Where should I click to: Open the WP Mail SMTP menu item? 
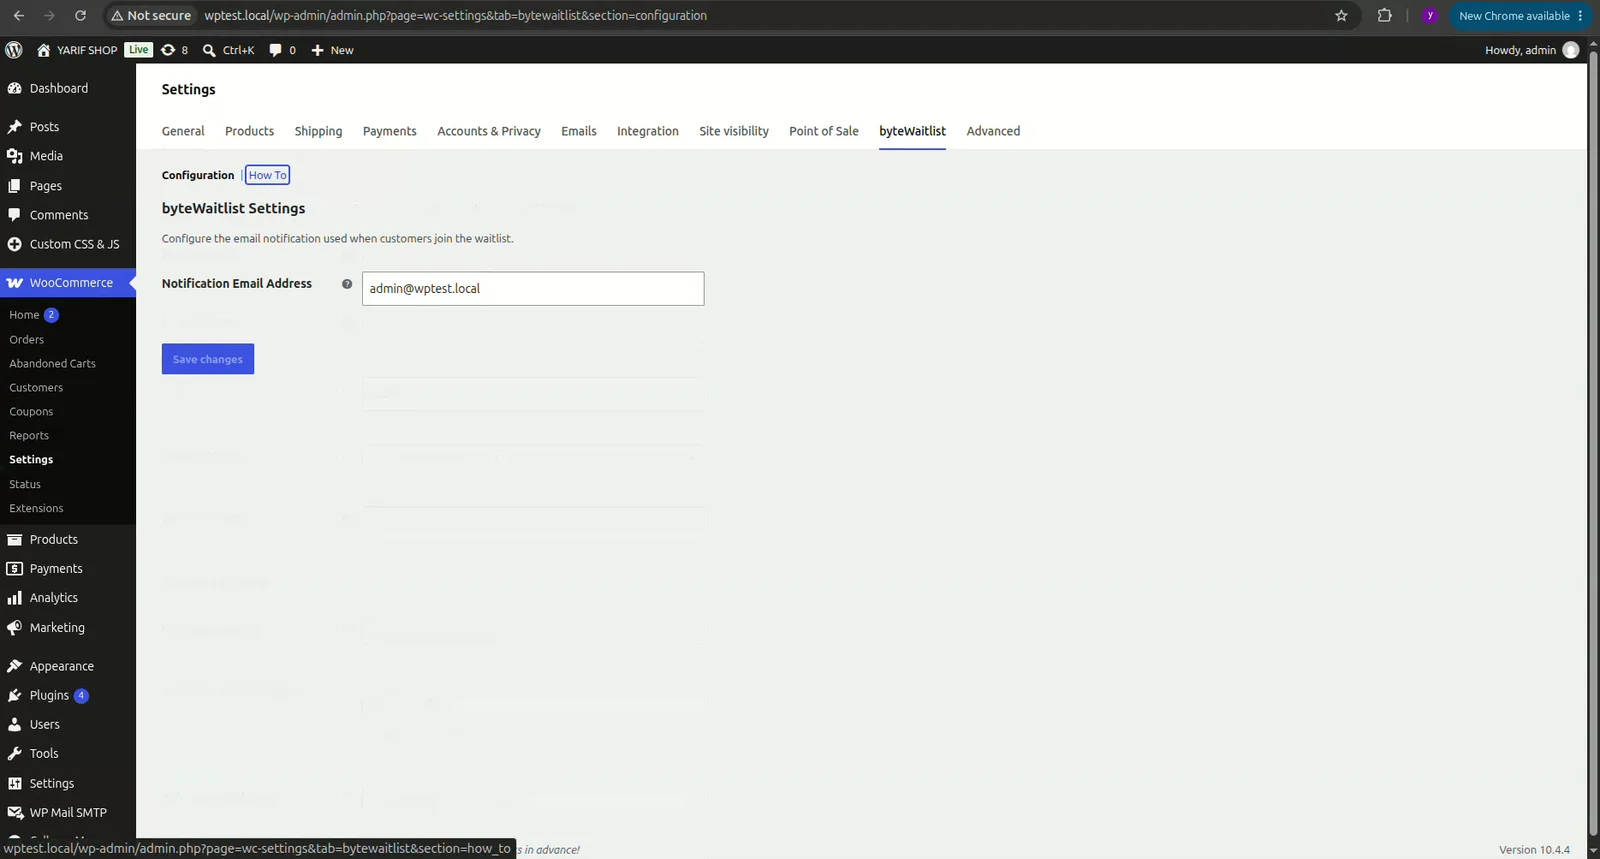coord(68,812)
